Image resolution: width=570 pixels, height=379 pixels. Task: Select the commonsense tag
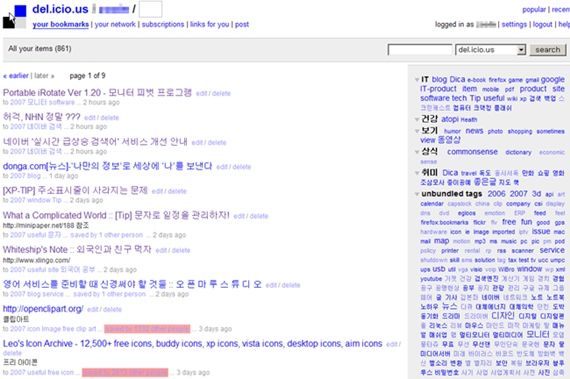472,152
